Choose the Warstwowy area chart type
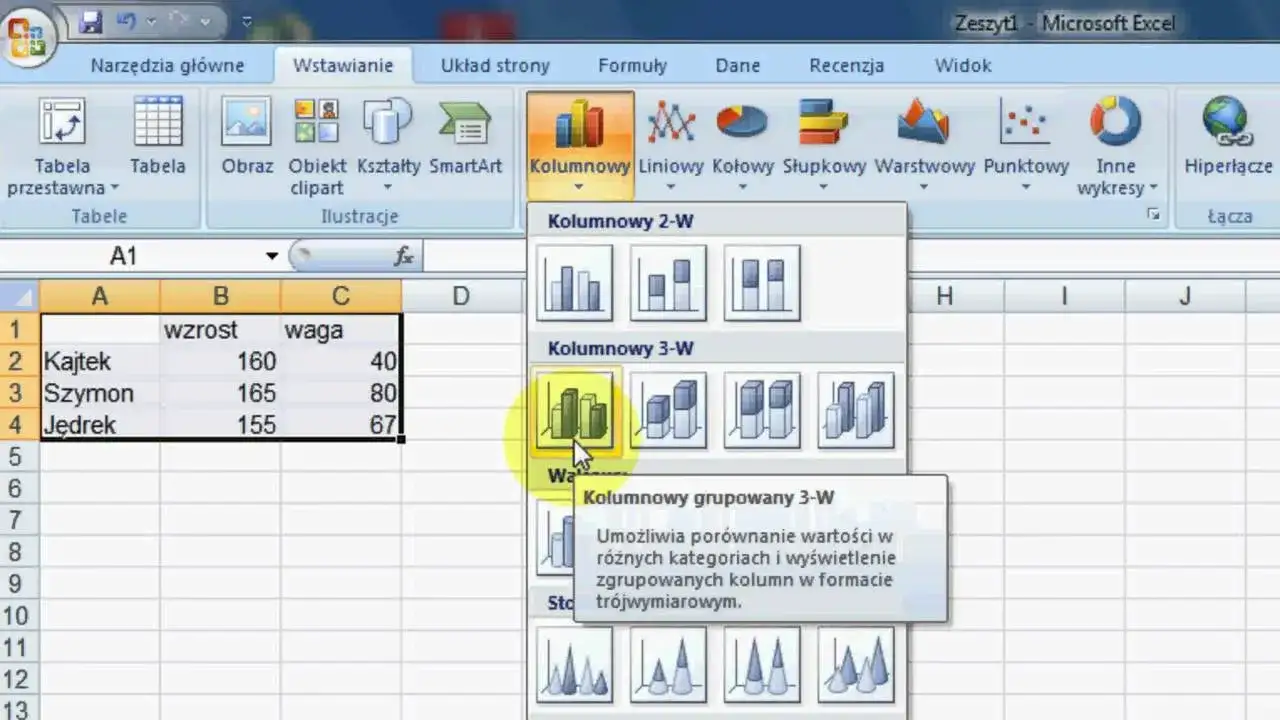Image resolution: width=1280 pixels, height=720 pixels. point(923,123)
